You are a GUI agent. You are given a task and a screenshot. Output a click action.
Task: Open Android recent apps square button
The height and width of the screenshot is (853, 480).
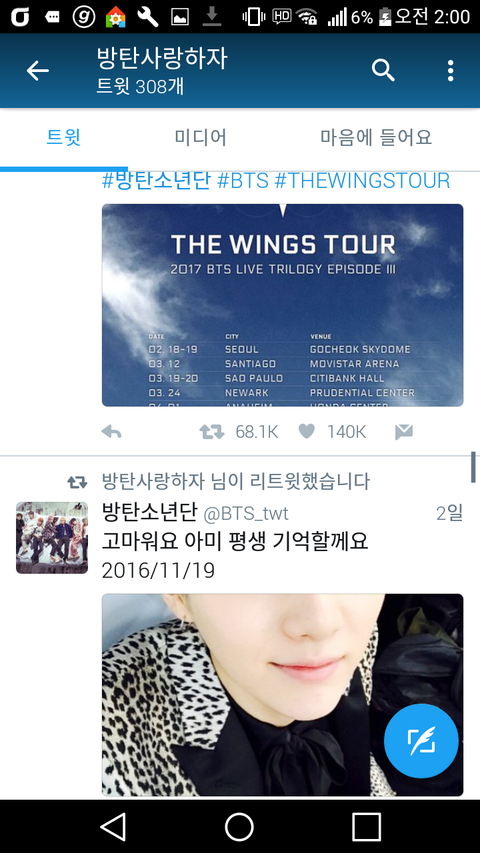click(366, 827)
